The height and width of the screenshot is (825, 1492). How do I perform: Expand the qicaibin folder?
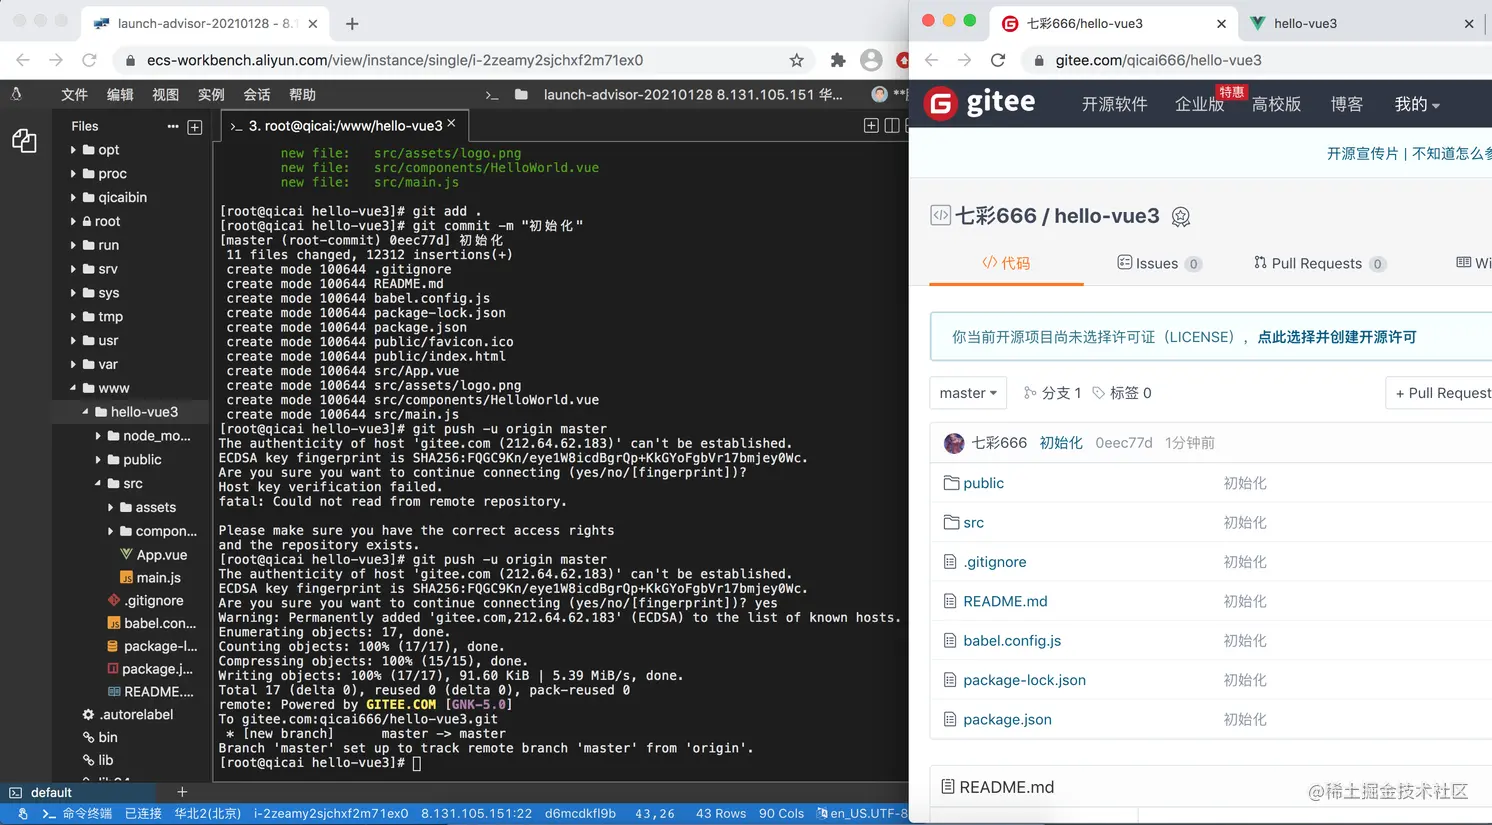(73, 198)
